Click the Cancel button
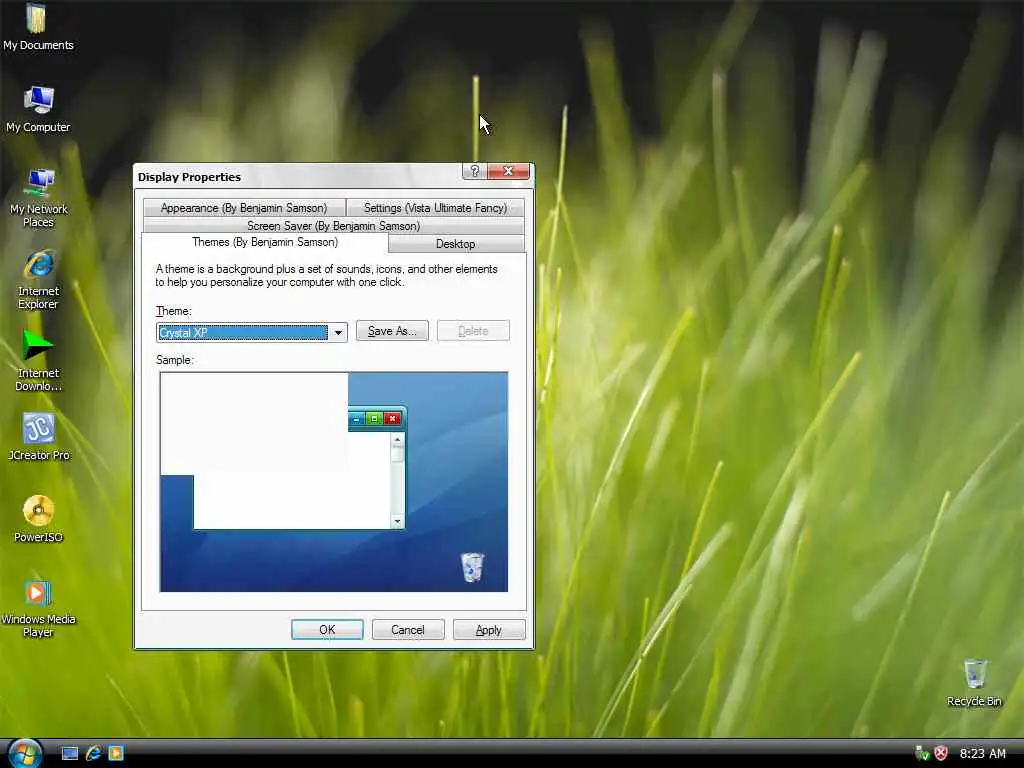 [x=408, y=630]
